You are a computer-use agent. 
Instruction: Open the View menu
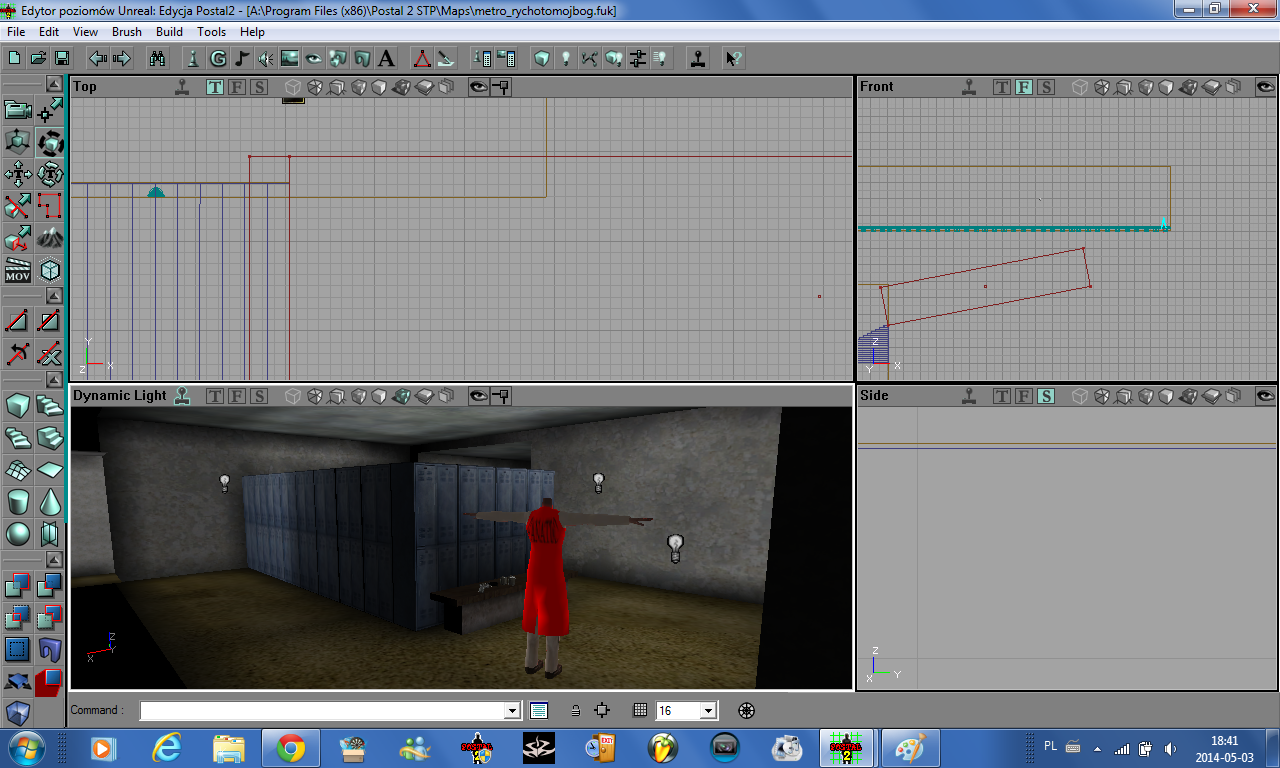point(86,32)
